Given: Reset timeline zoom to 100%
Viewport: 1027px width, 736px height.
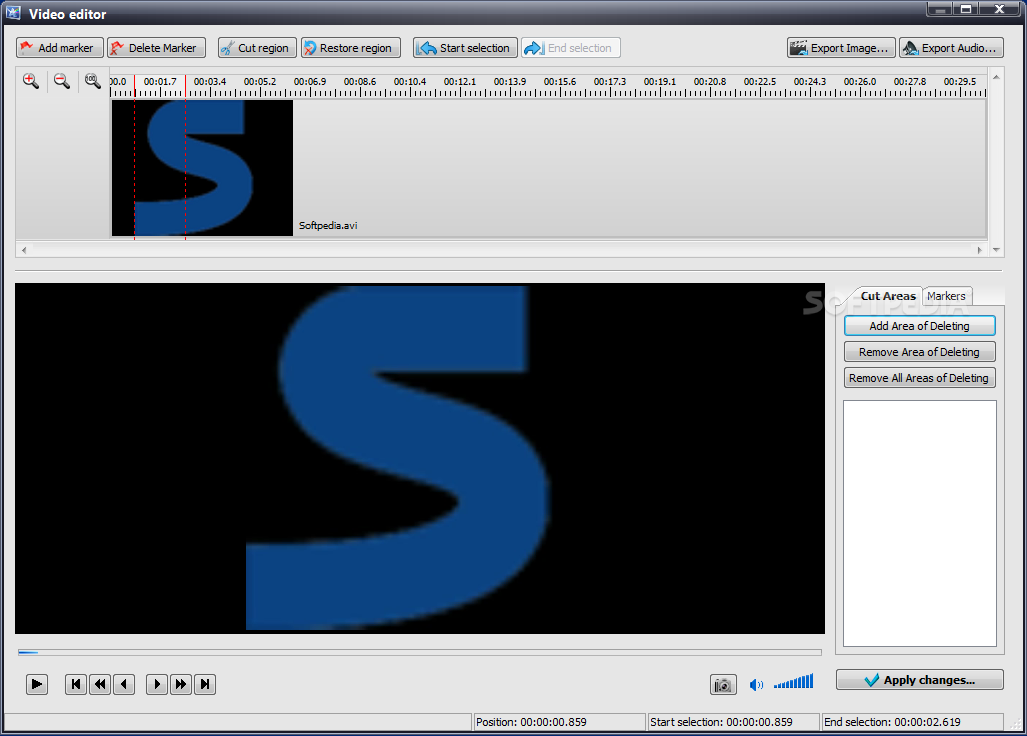Looking at the screenshot, I should click(92, 81).
